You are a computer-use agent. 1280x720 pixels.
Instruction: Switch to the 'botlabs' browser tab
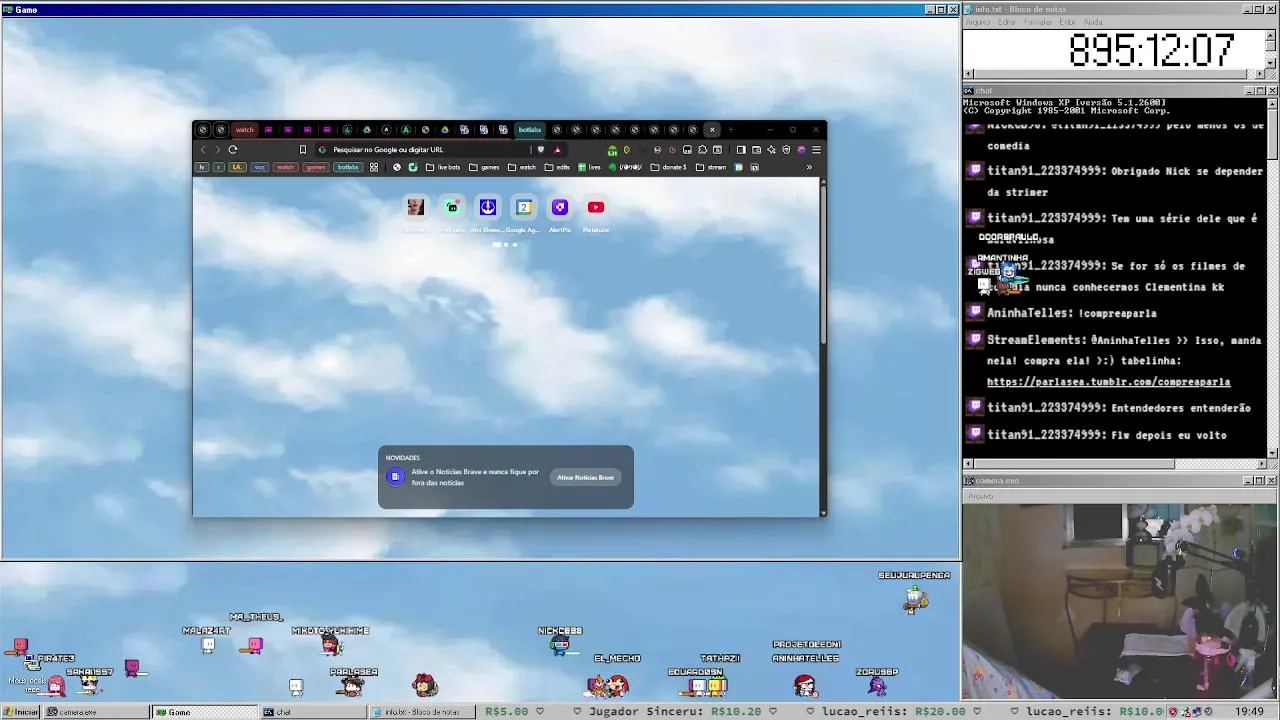point(530,129)
